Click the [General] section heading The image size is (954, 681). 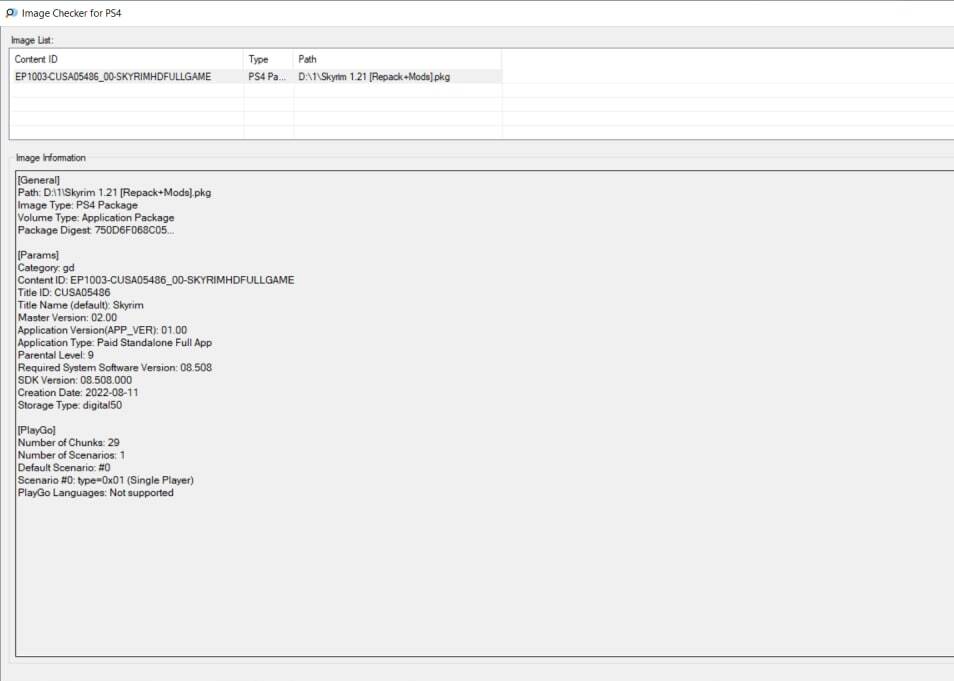(x=39, y=180)
